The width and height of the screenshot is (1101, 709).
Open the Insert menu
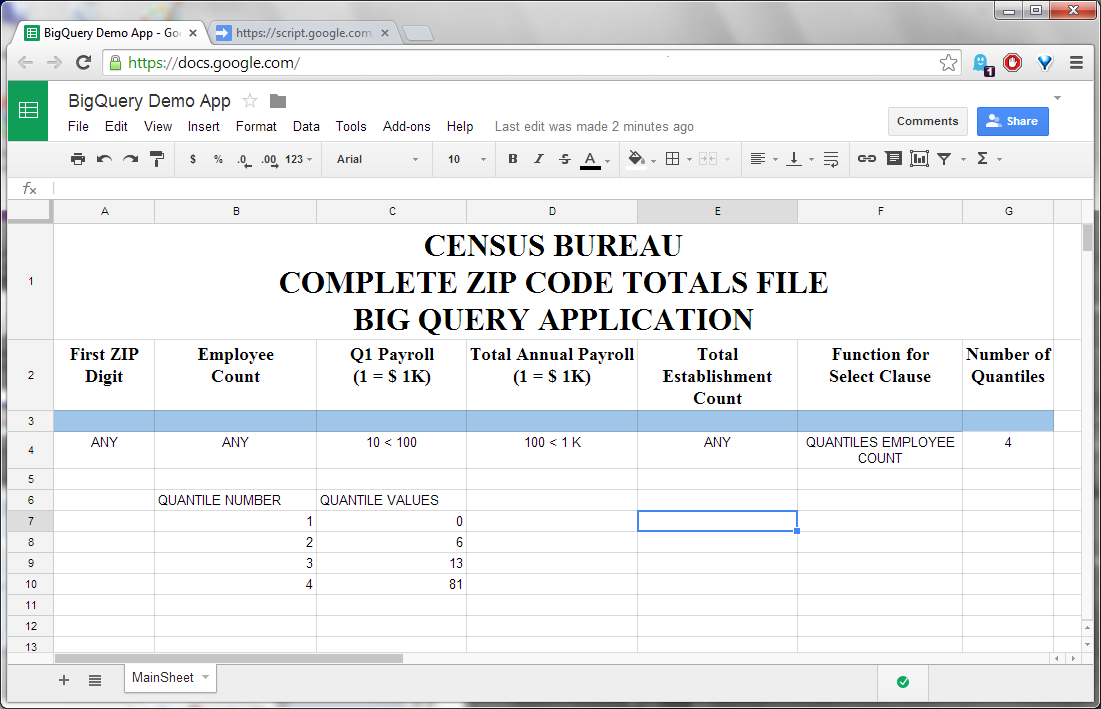point(204,126)
